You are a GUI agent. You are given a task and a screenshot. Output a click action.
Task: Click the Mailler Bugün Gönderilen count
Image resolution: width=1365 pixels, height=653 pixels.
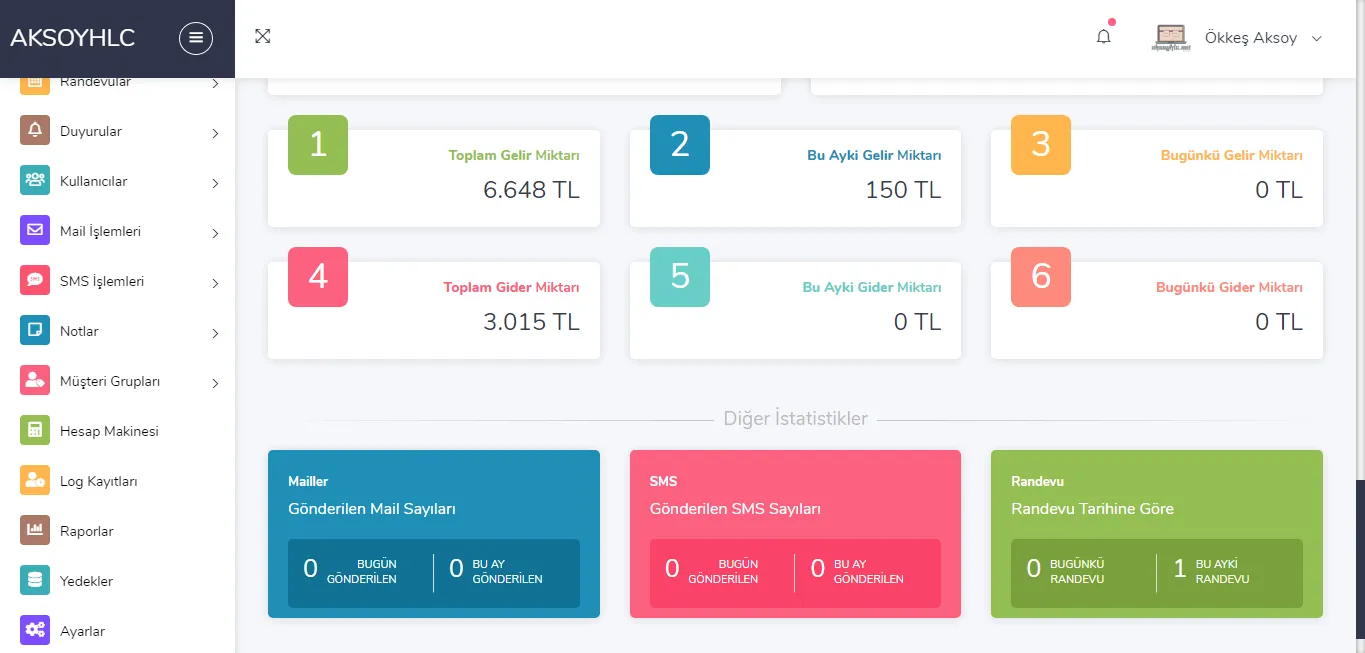point(311,569)
